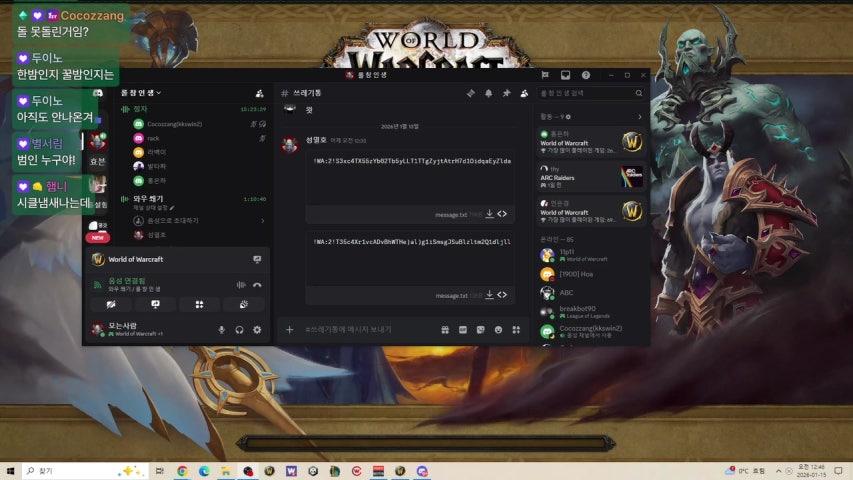Click the share screen button in voice panel

155,305
